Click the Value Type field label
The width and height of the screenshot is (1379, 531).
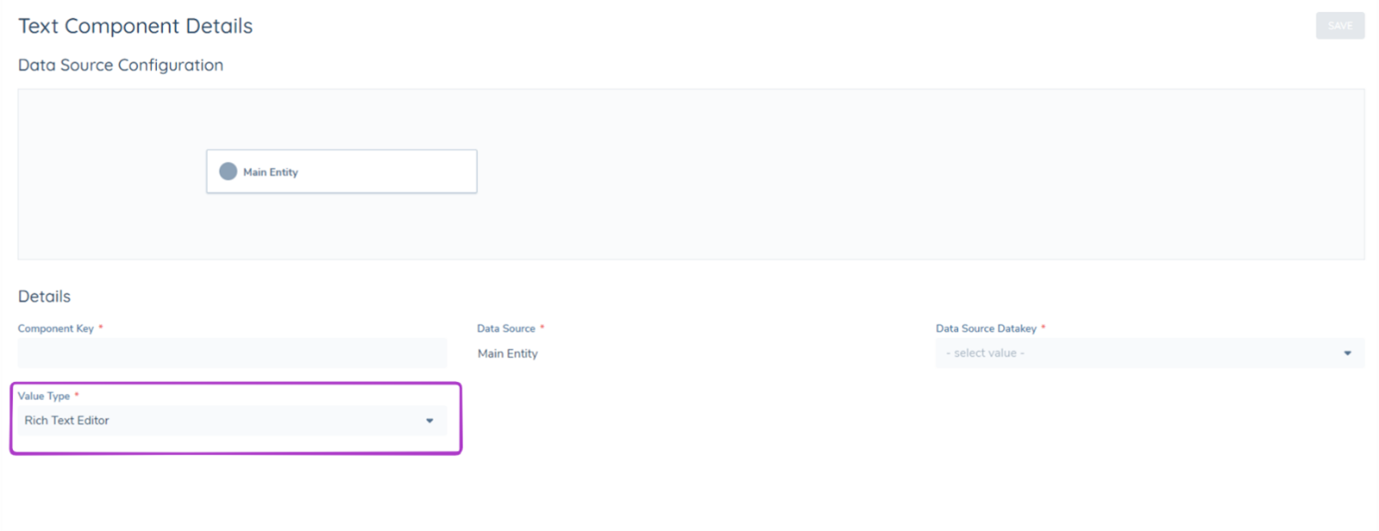point(44,396)
